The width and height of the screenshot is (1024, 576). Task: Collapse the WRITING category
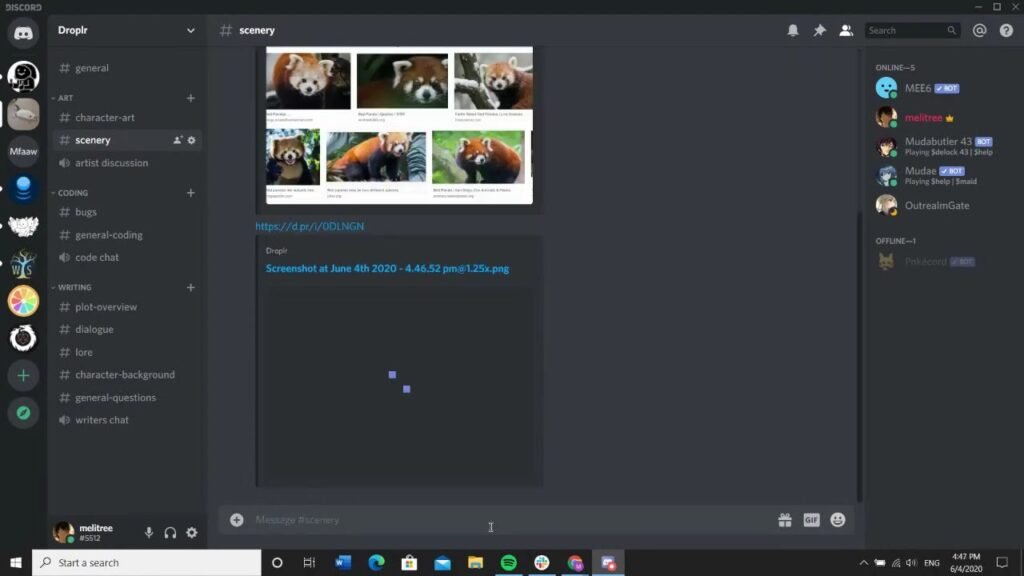coord(72,287)
